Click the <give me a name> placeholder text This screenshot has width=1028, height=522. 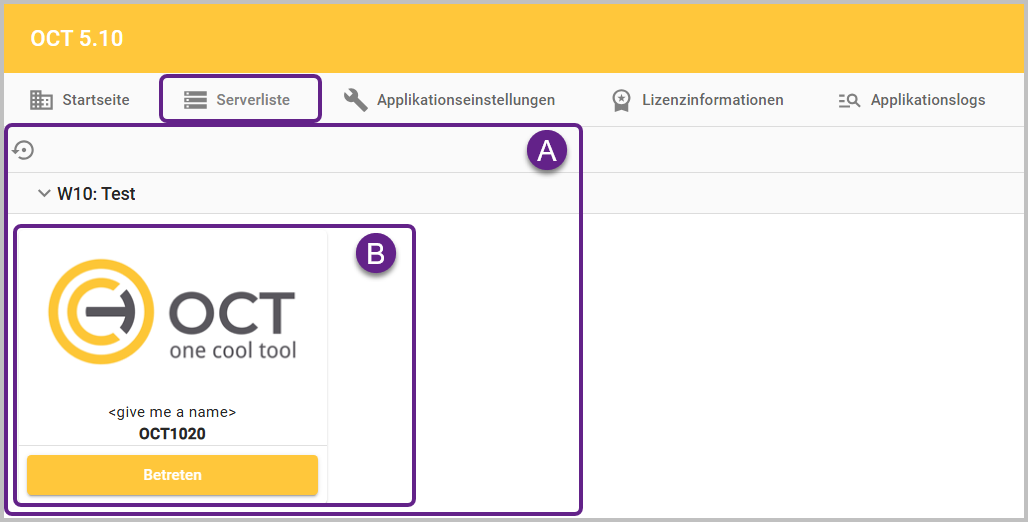point(172,412)
